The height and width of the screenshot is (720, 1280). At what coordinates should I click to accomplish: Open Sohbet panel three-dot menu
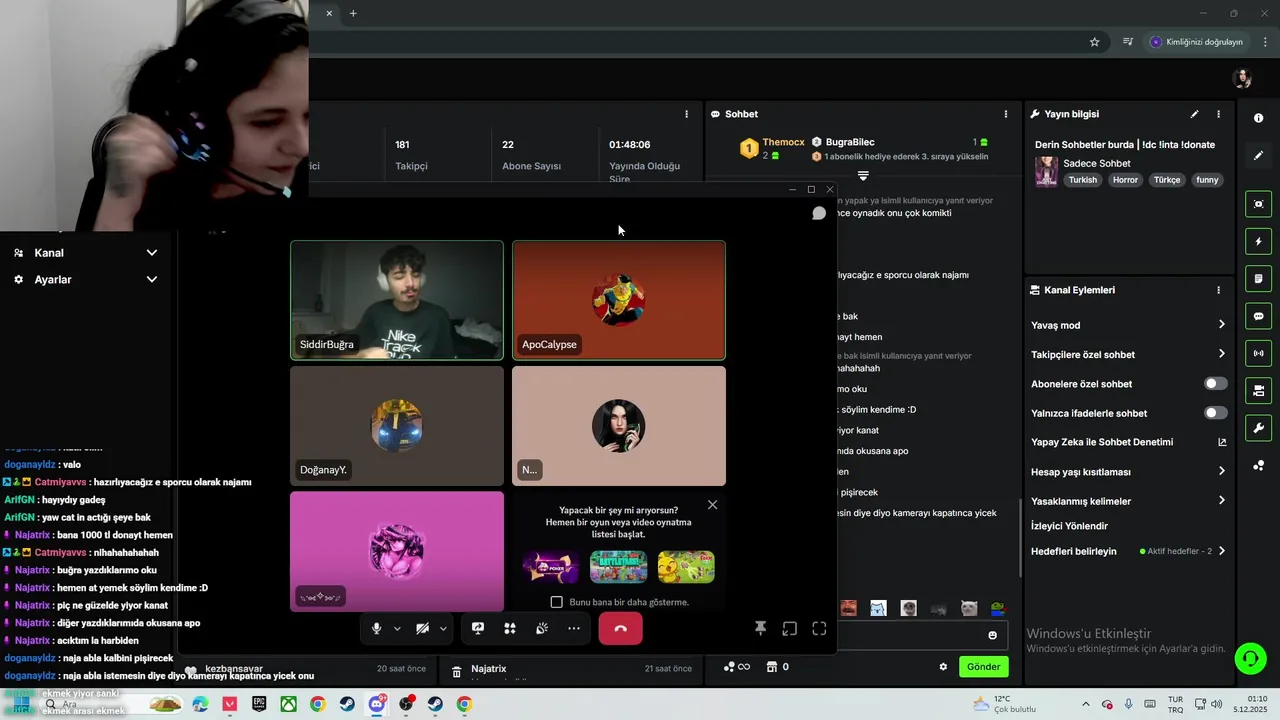point(1006,114)
